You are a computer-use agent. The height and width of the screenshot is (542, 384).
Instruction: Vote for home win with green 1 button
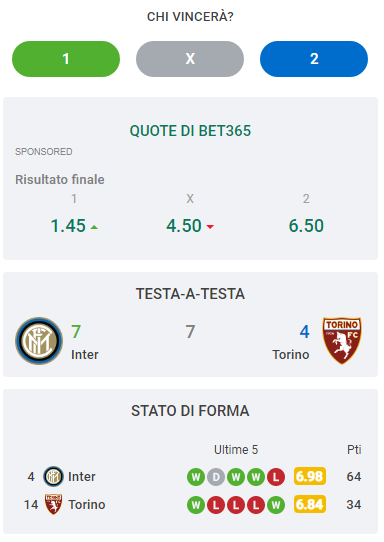point(66,59)
